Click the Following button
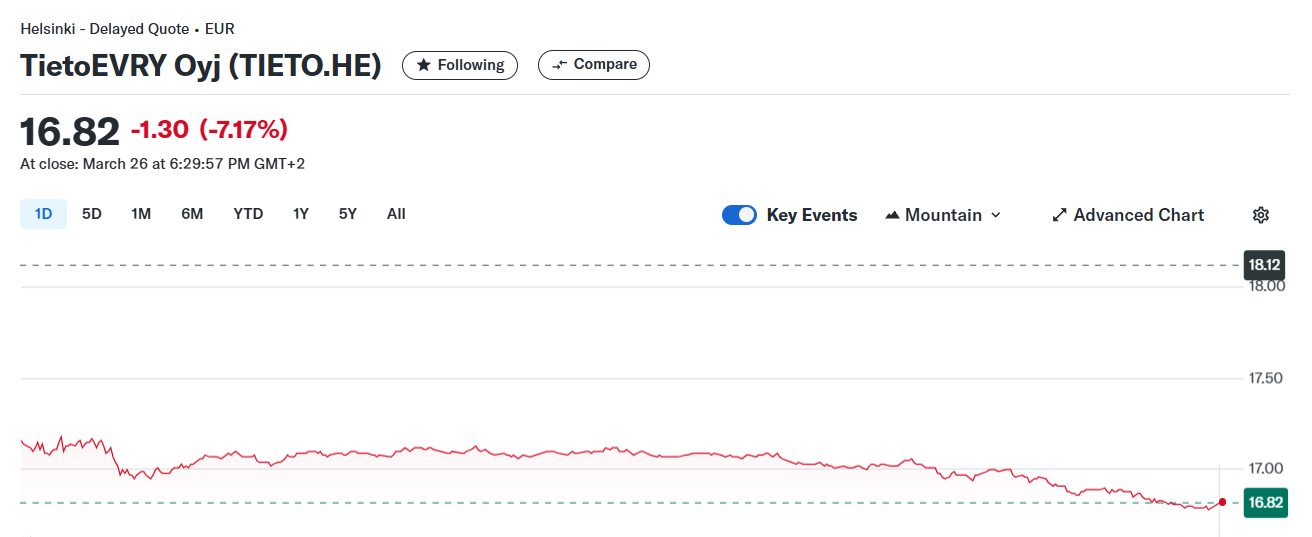The image size is (1312, 537). click(460, 65)
